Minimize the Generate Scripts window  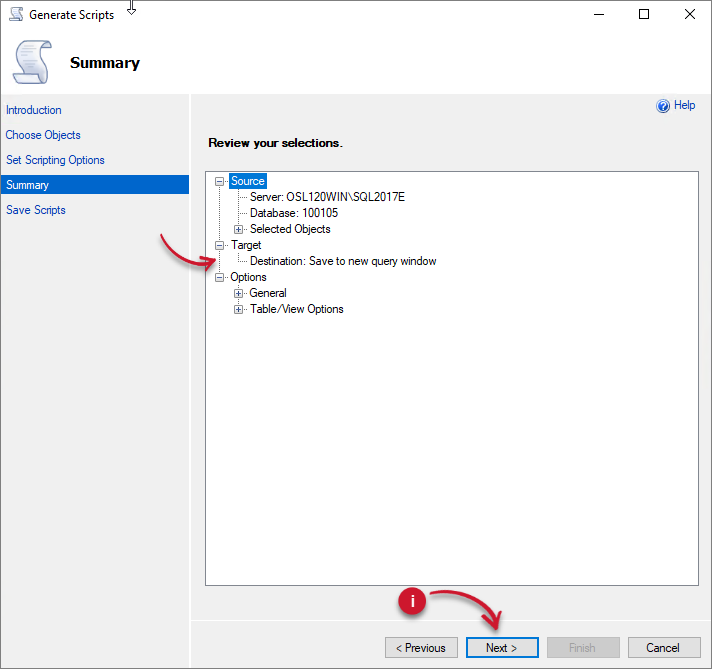(599, 15)
